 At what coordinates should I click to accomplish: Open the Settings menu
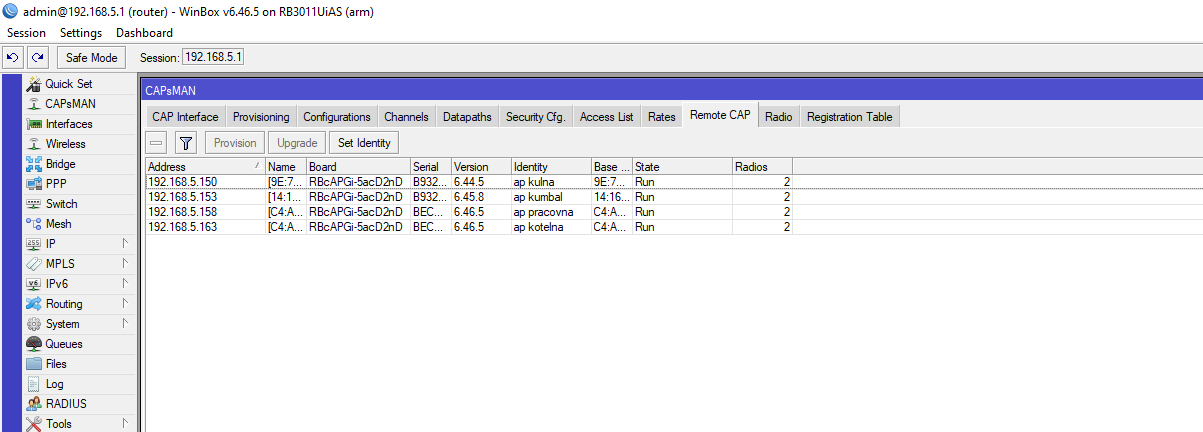click(x=81, y=33)
